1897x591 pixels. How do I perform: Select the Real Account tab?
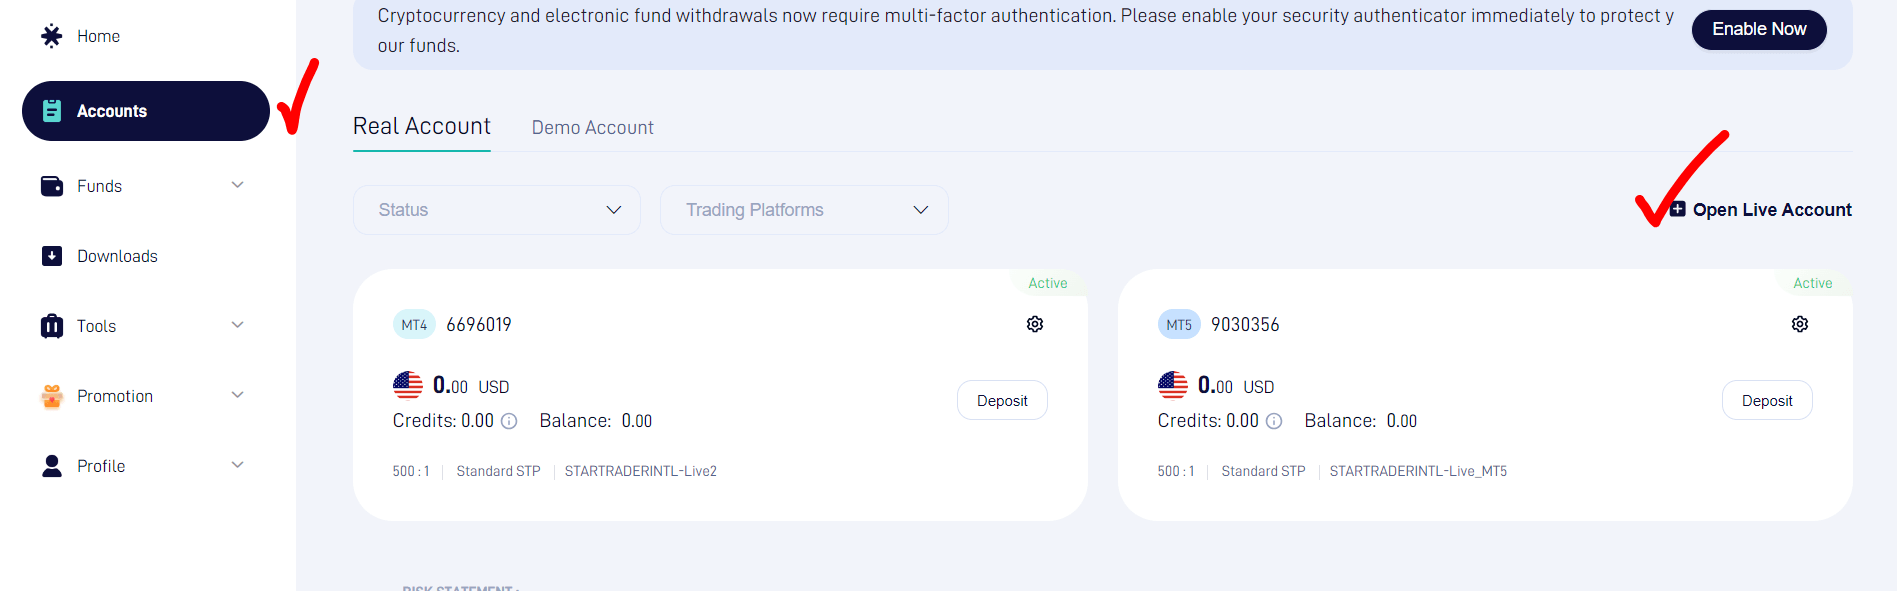[422, 126]
